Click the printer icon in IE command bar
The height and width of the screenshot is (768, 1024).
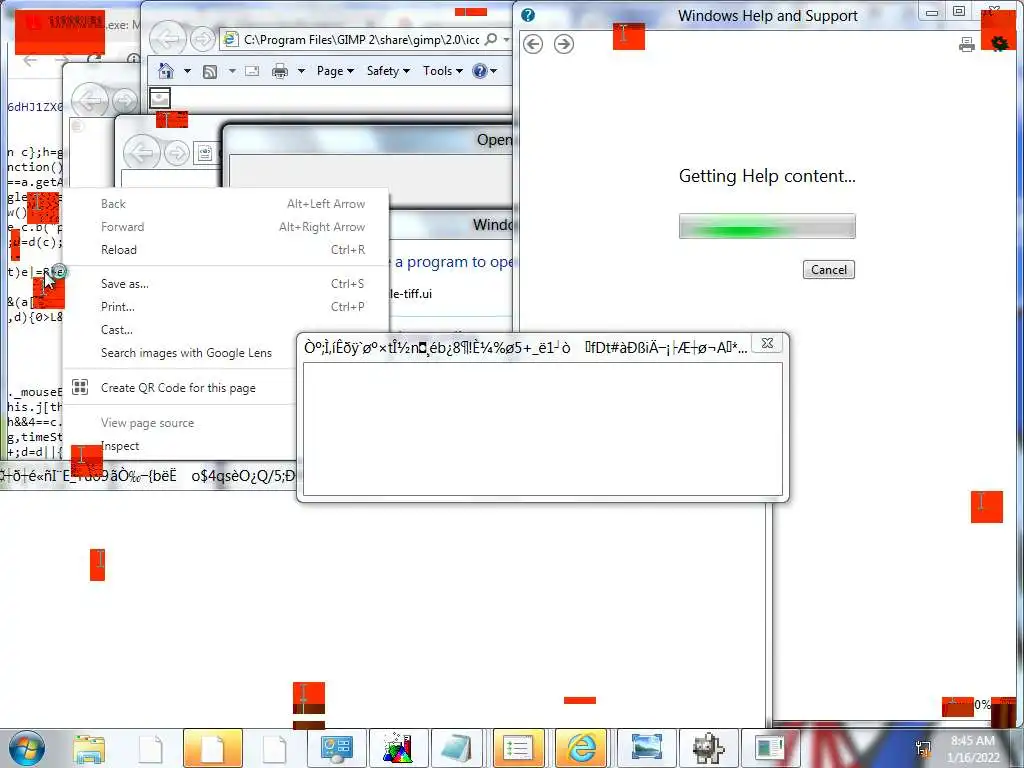click(280, 71)
